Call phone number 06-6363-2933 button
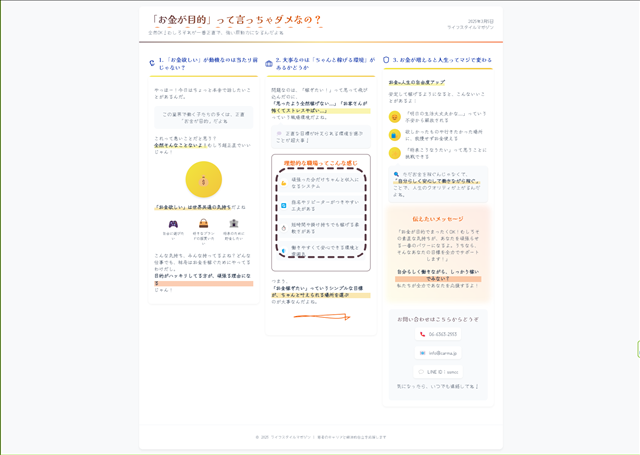The height and width of the screenshot is (455, 640). pyautogui.click(x=438, y=334)
